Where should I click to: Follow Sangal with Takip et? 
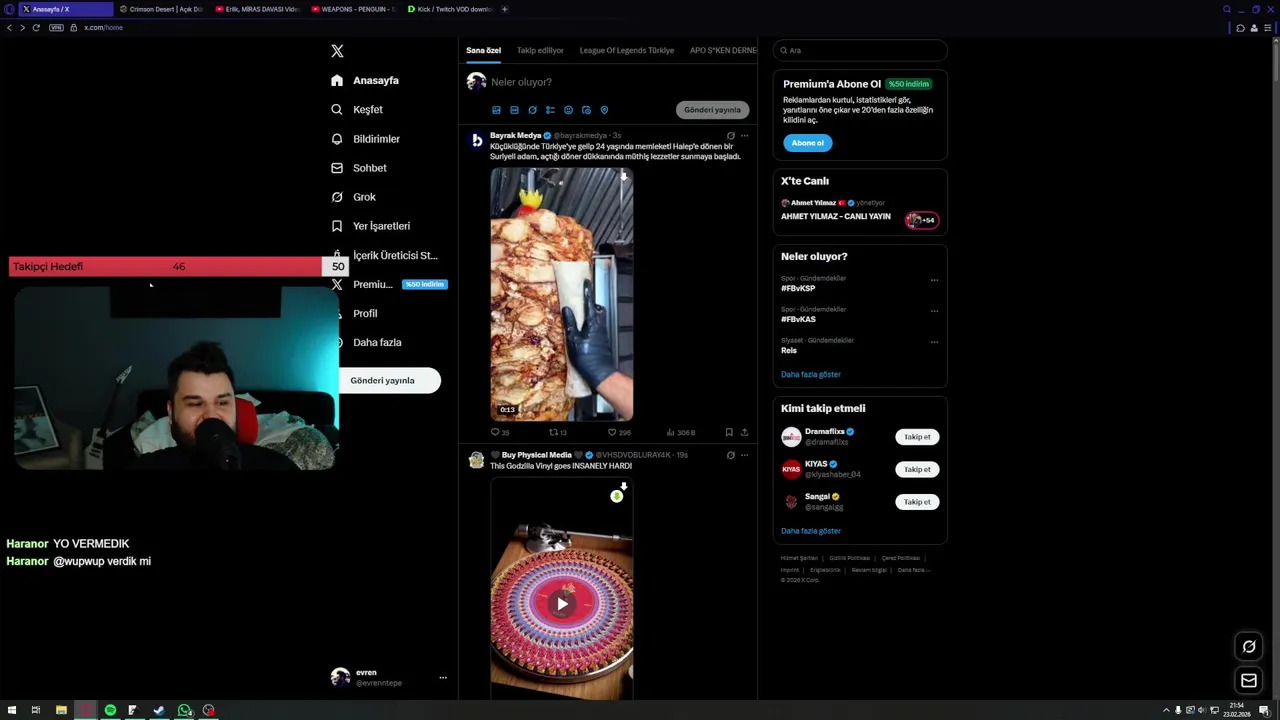pos(917,502)
